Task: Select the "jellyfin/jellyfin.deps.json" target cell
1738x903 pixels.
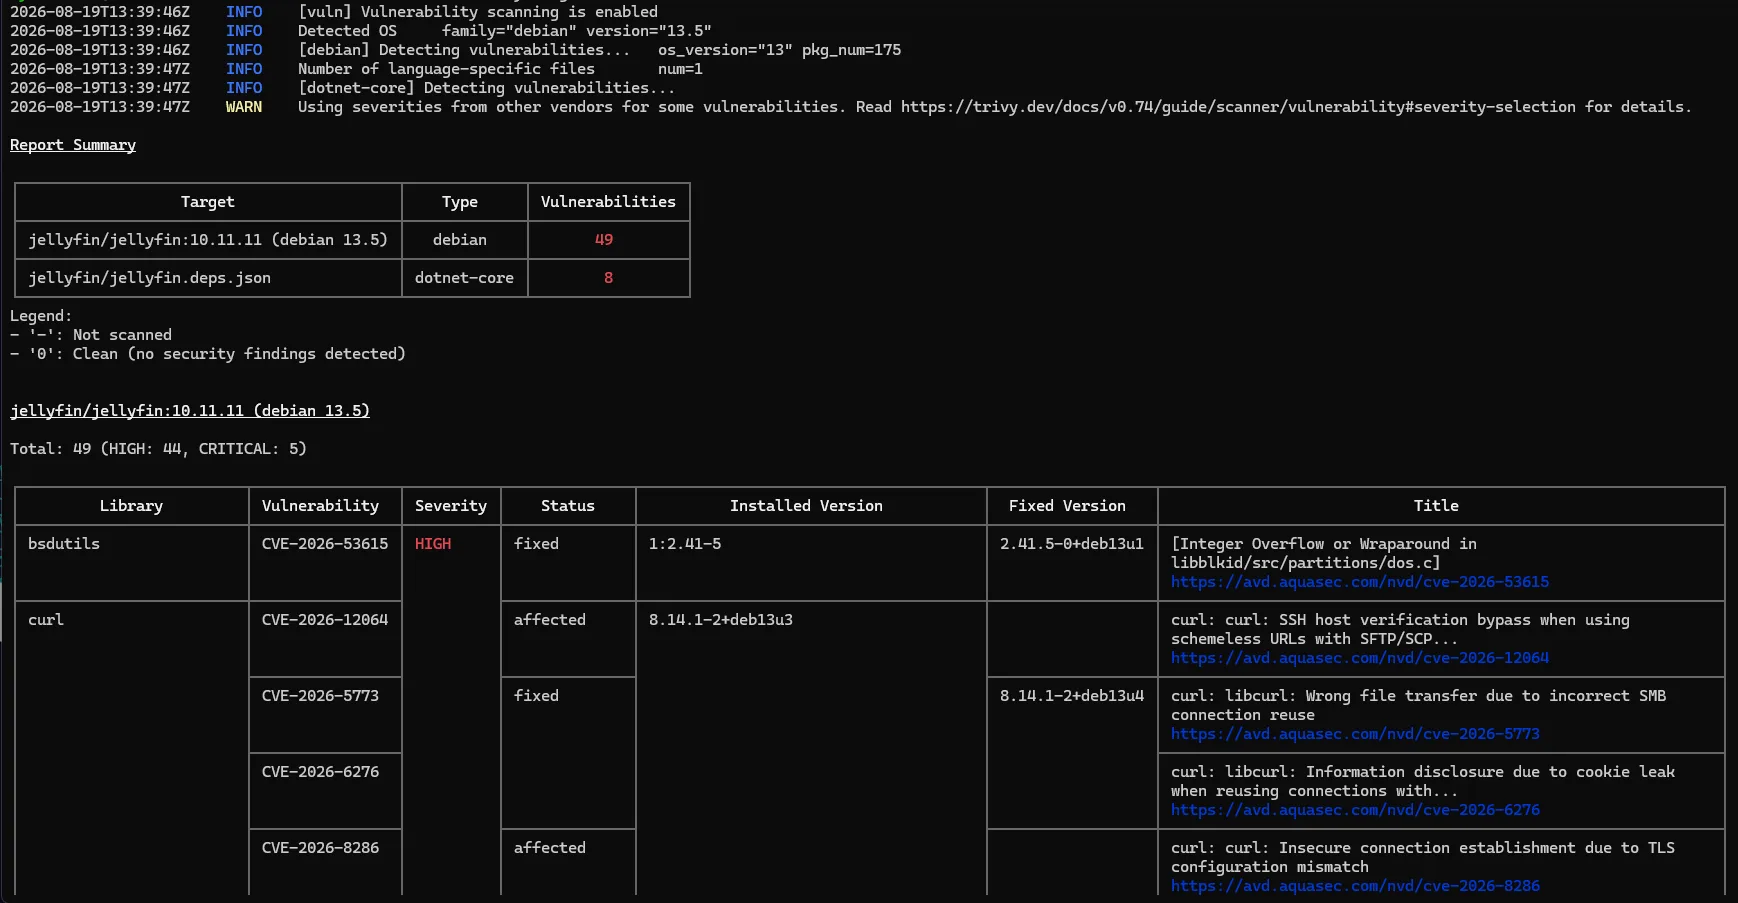Action: (149, 278)
